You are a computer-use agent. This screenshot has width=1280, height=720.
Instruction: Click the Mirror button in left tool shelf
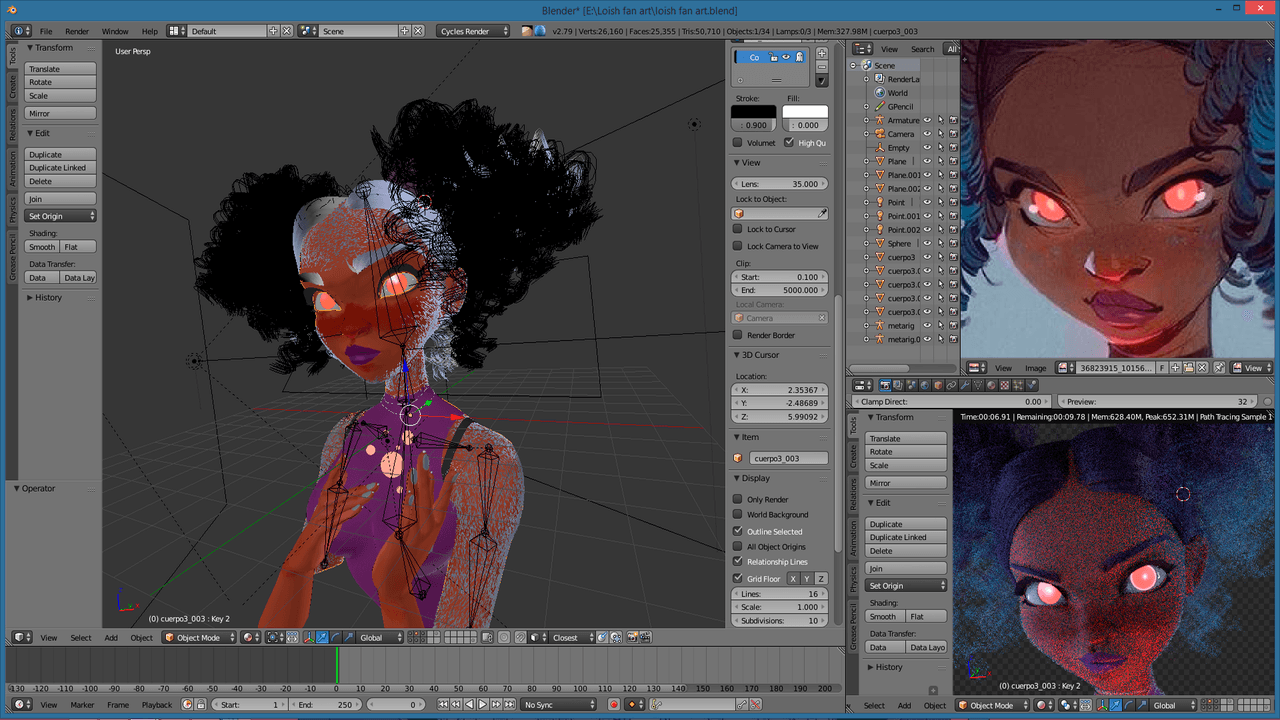61,113
